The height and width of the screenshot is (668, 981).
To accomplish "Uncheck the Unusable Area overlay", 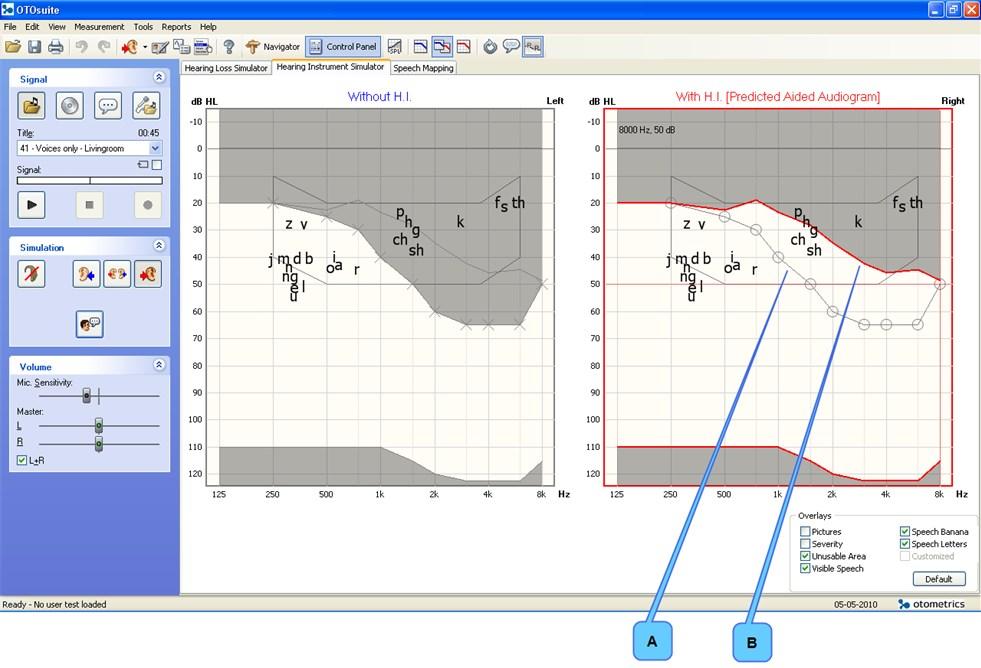I will coord(805,556).
